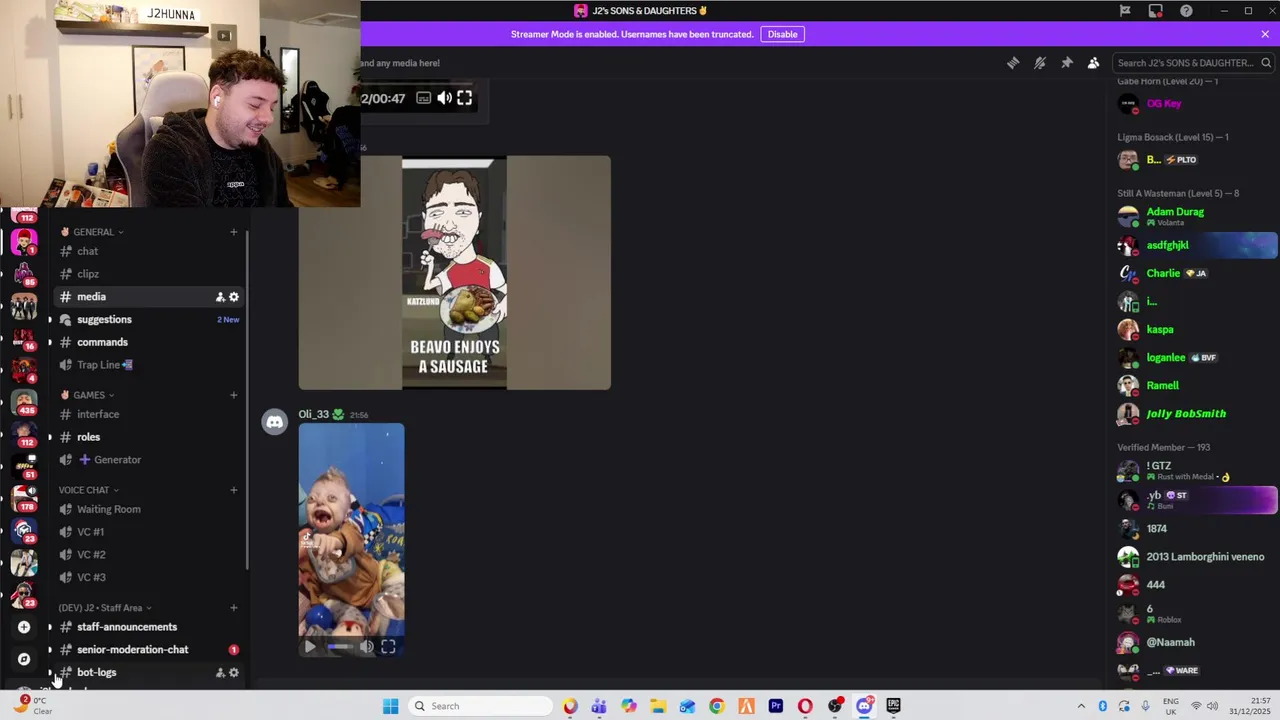
Task: Open Windows Start menu
Action: 391,706
